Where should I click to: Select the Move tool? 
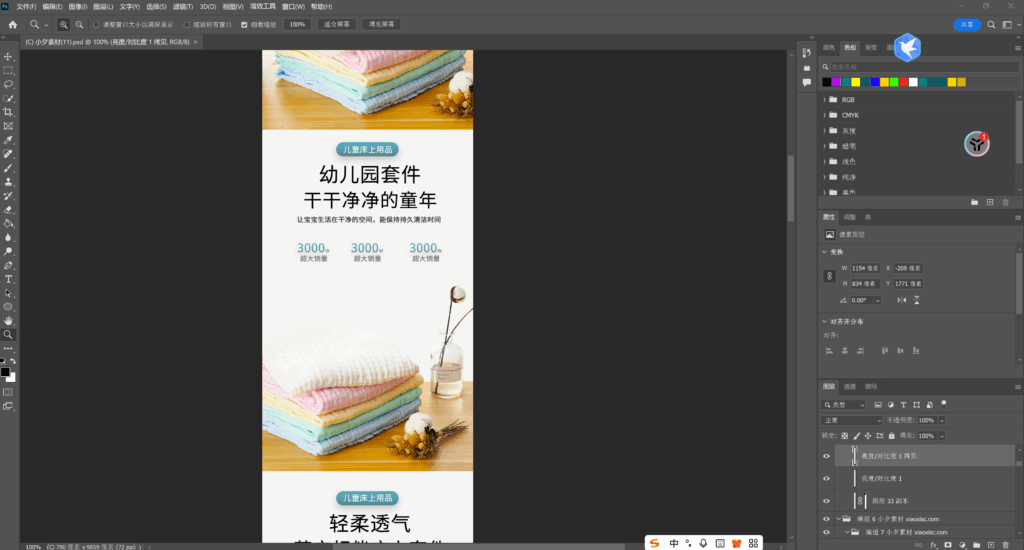(8, 57)
